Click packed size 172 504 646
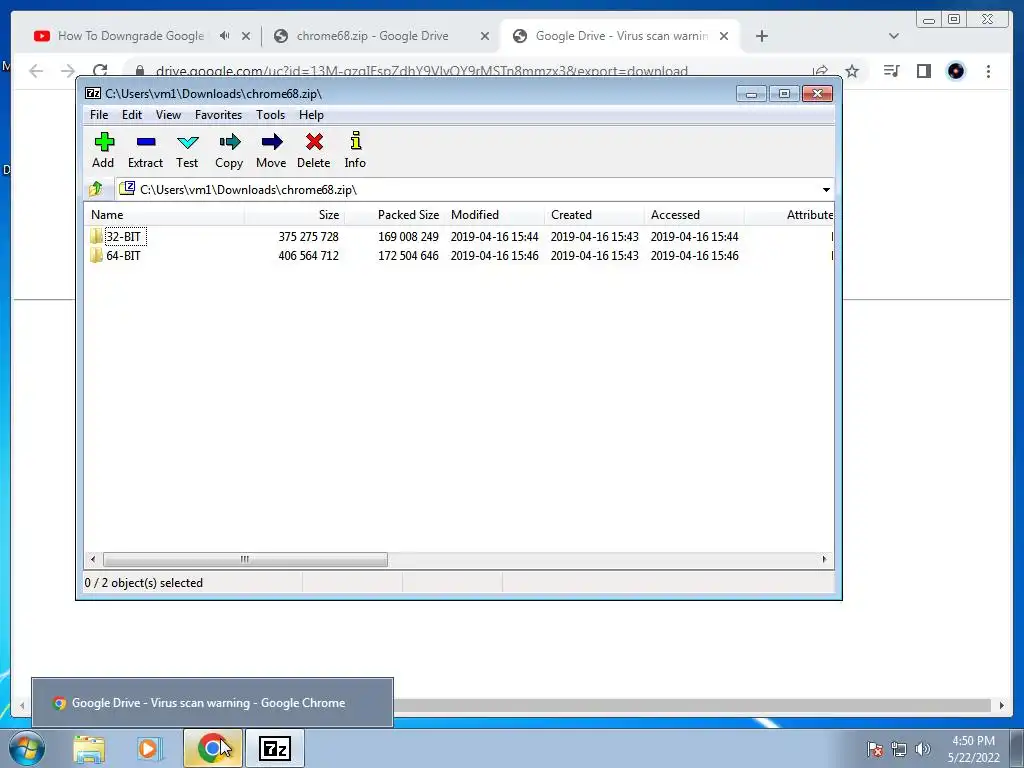1024x768 pixels. 408,255
